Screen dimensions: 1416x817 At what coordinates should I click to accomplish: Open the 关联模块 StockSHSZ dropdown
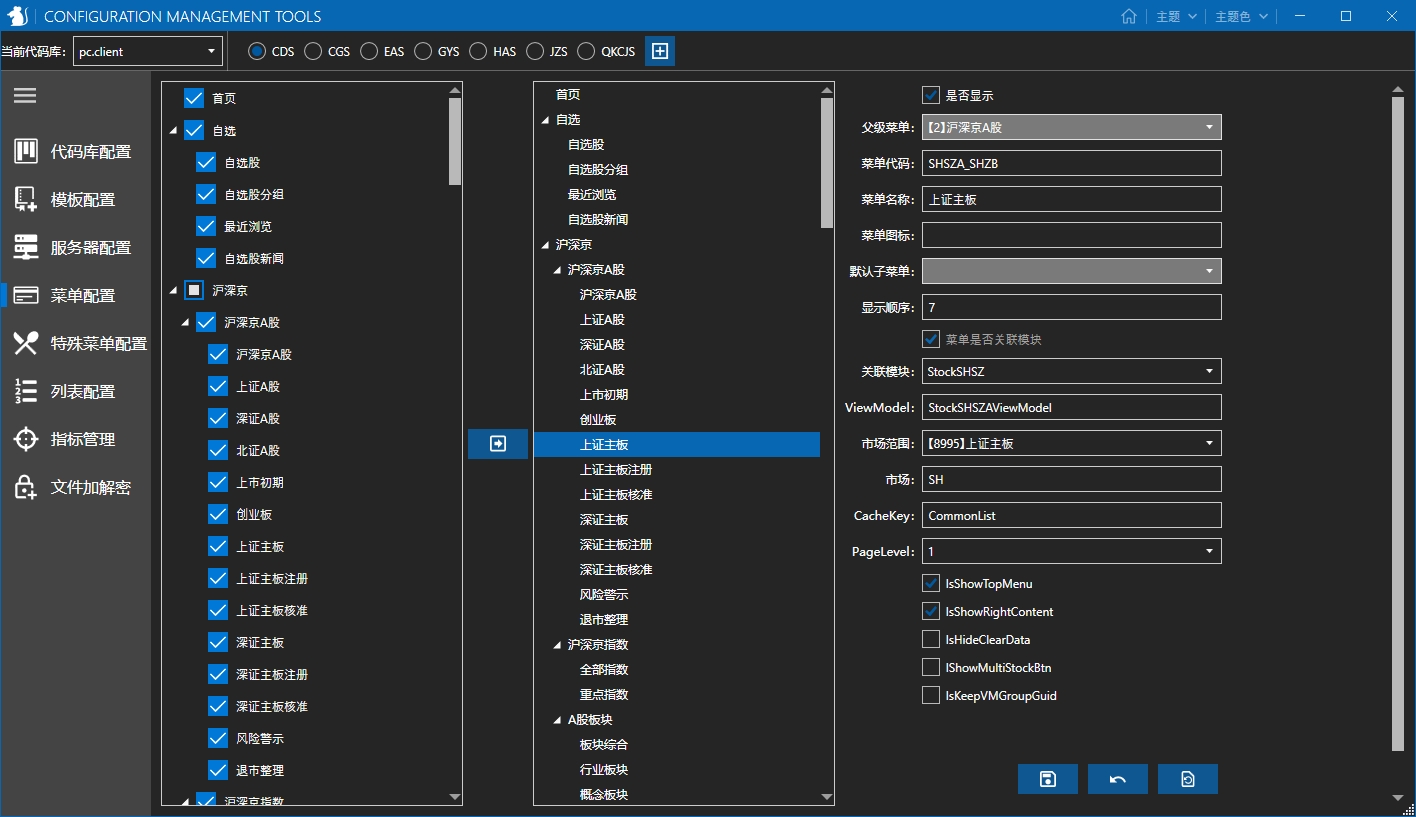1071,371
